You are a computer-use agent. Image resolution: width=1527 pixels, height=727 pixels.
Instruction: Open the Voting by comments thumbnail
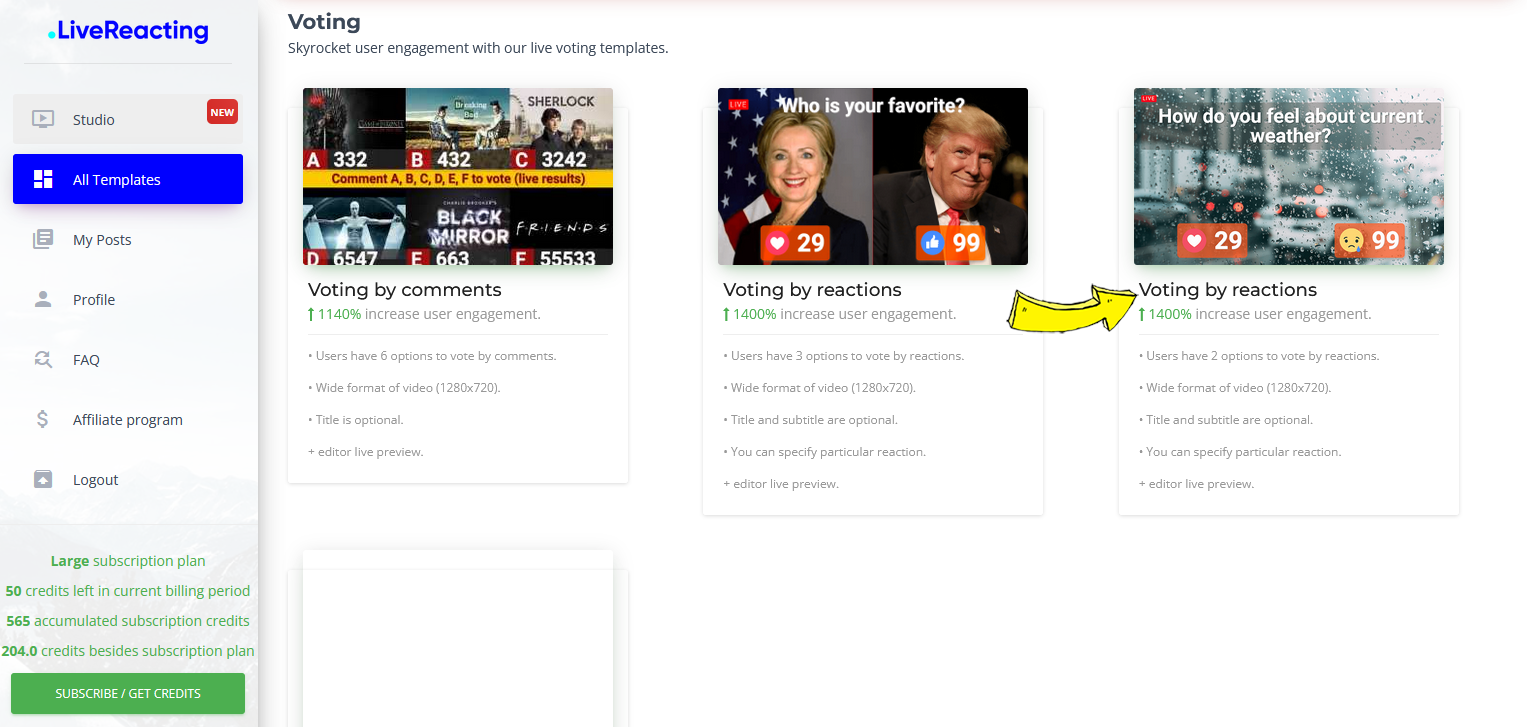pyautogui.click(x=458, y=176)
